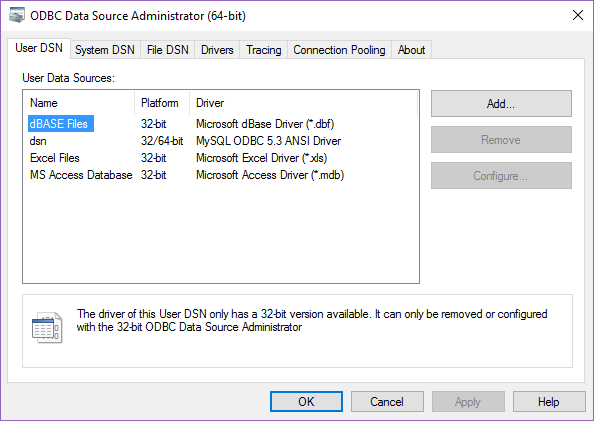This screenshot has width=594, height=421.
Task: Close the ODBC Administrator window
Action: [x=578, y=16]
